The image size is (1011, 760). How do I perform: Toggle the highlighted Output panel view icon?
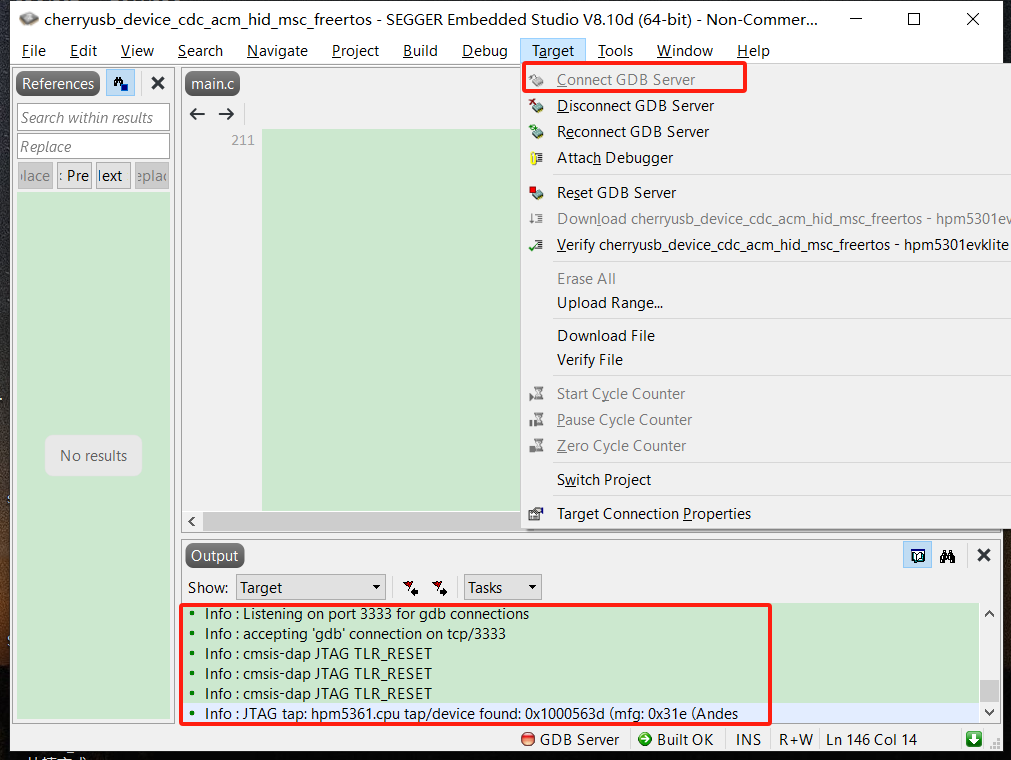[917, 556]
